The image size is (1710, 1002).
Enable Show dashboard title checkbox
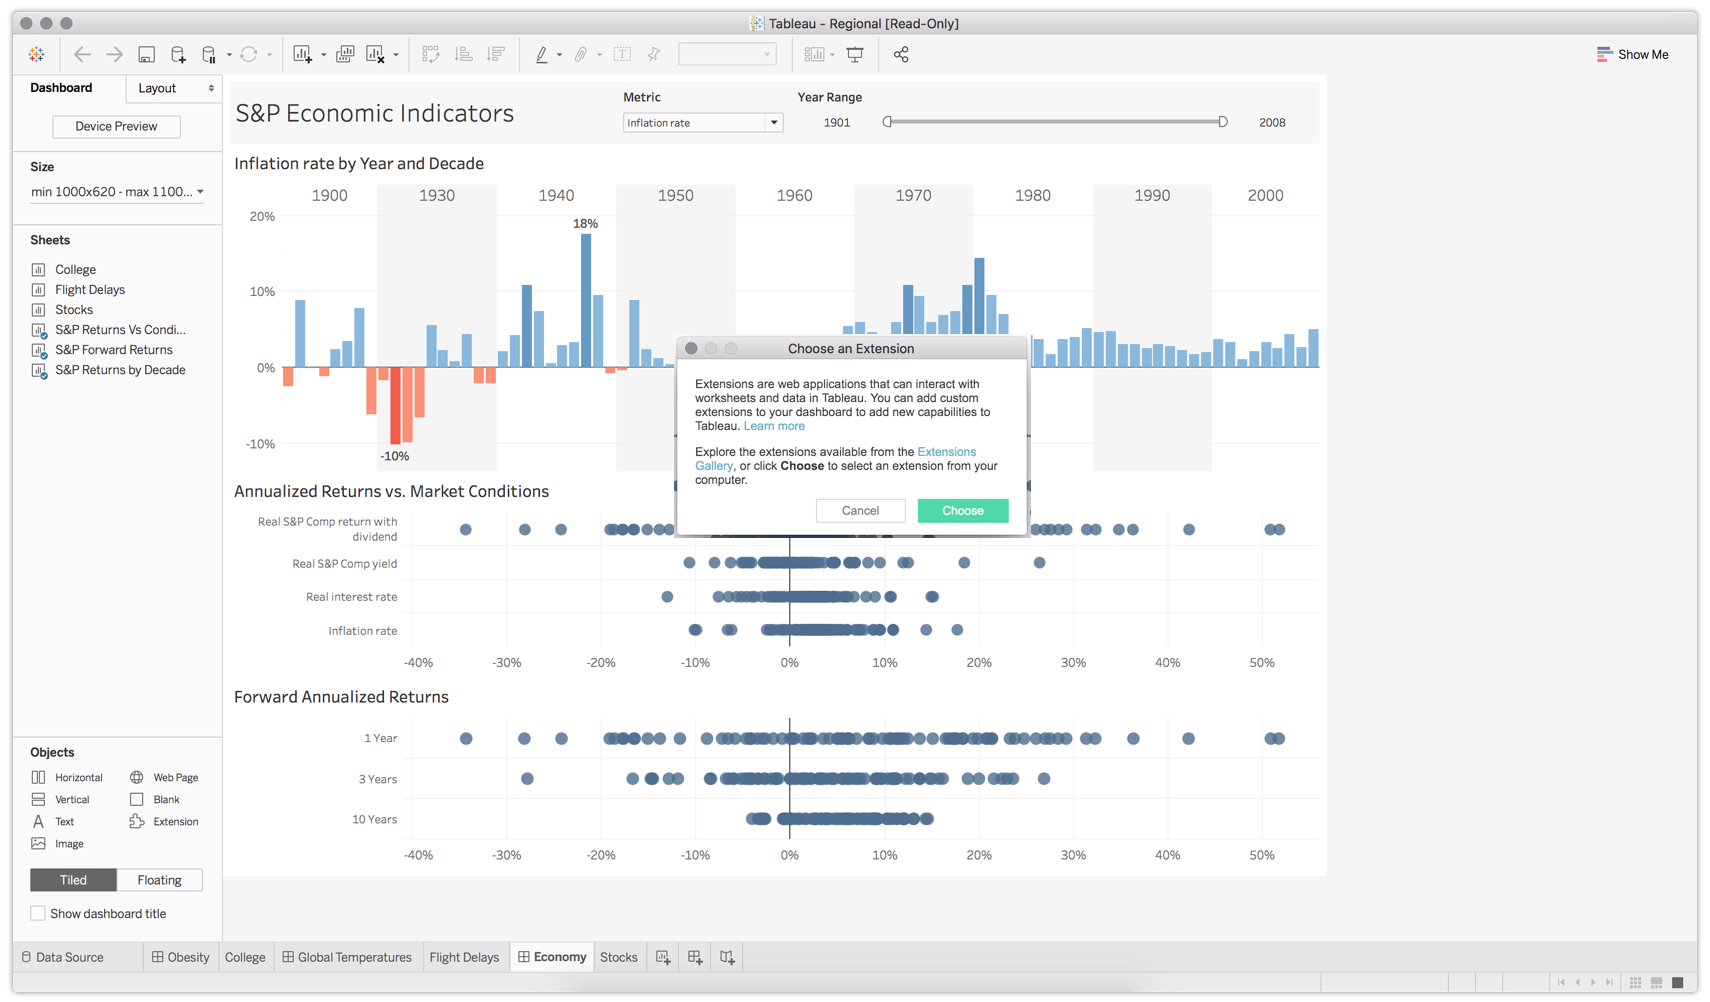click(x=38, y=913)
